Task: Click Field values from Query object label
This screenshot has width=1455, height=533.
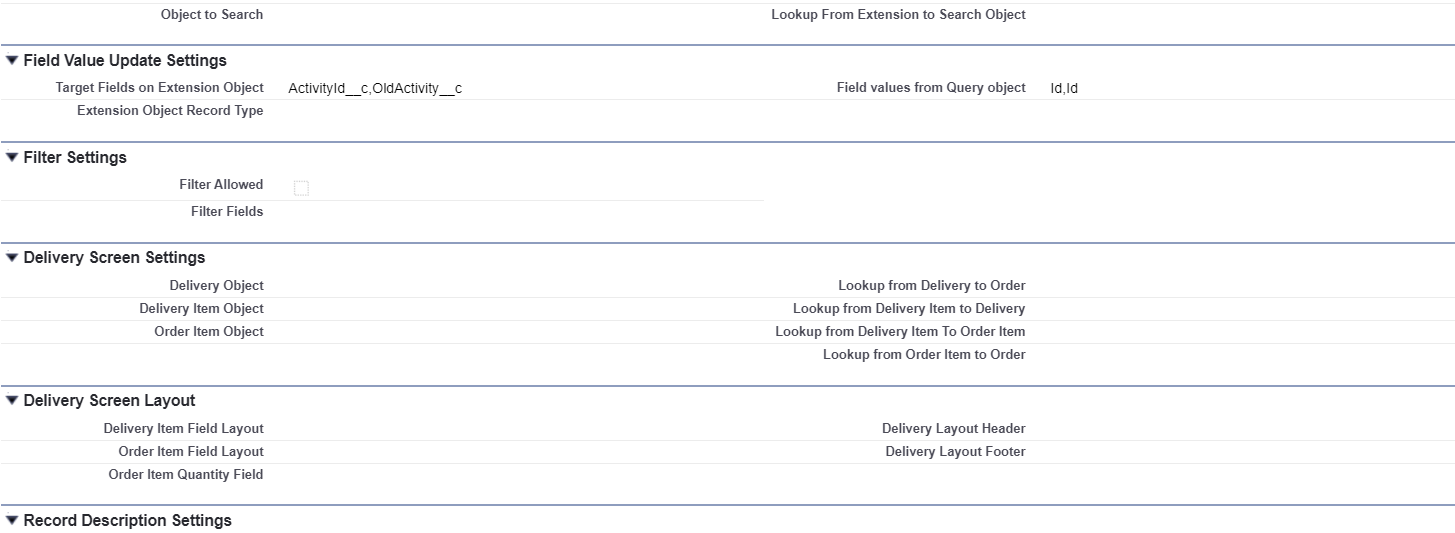Action: click(931, 88)
